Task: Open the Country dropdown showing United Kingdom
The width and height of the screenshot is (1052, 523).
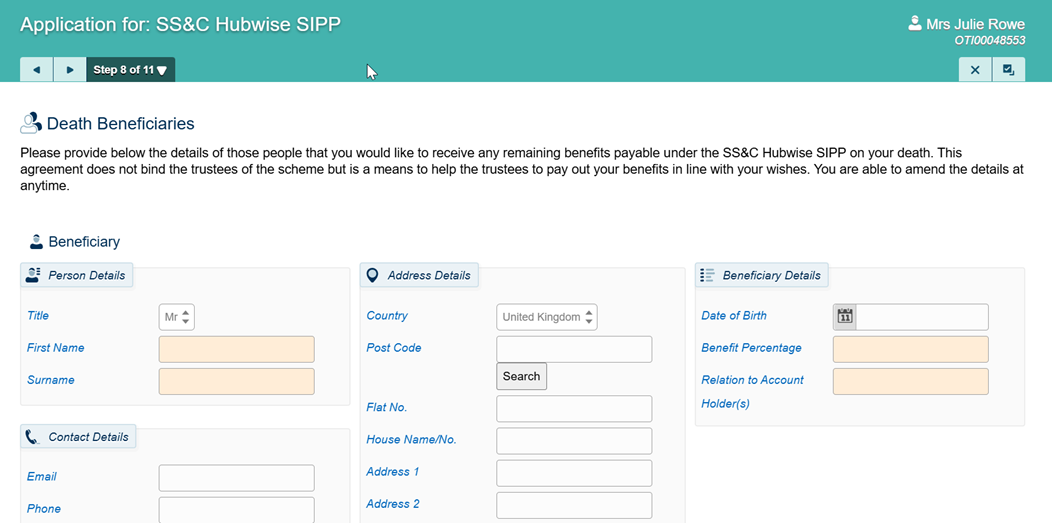Action: [547, 316]
